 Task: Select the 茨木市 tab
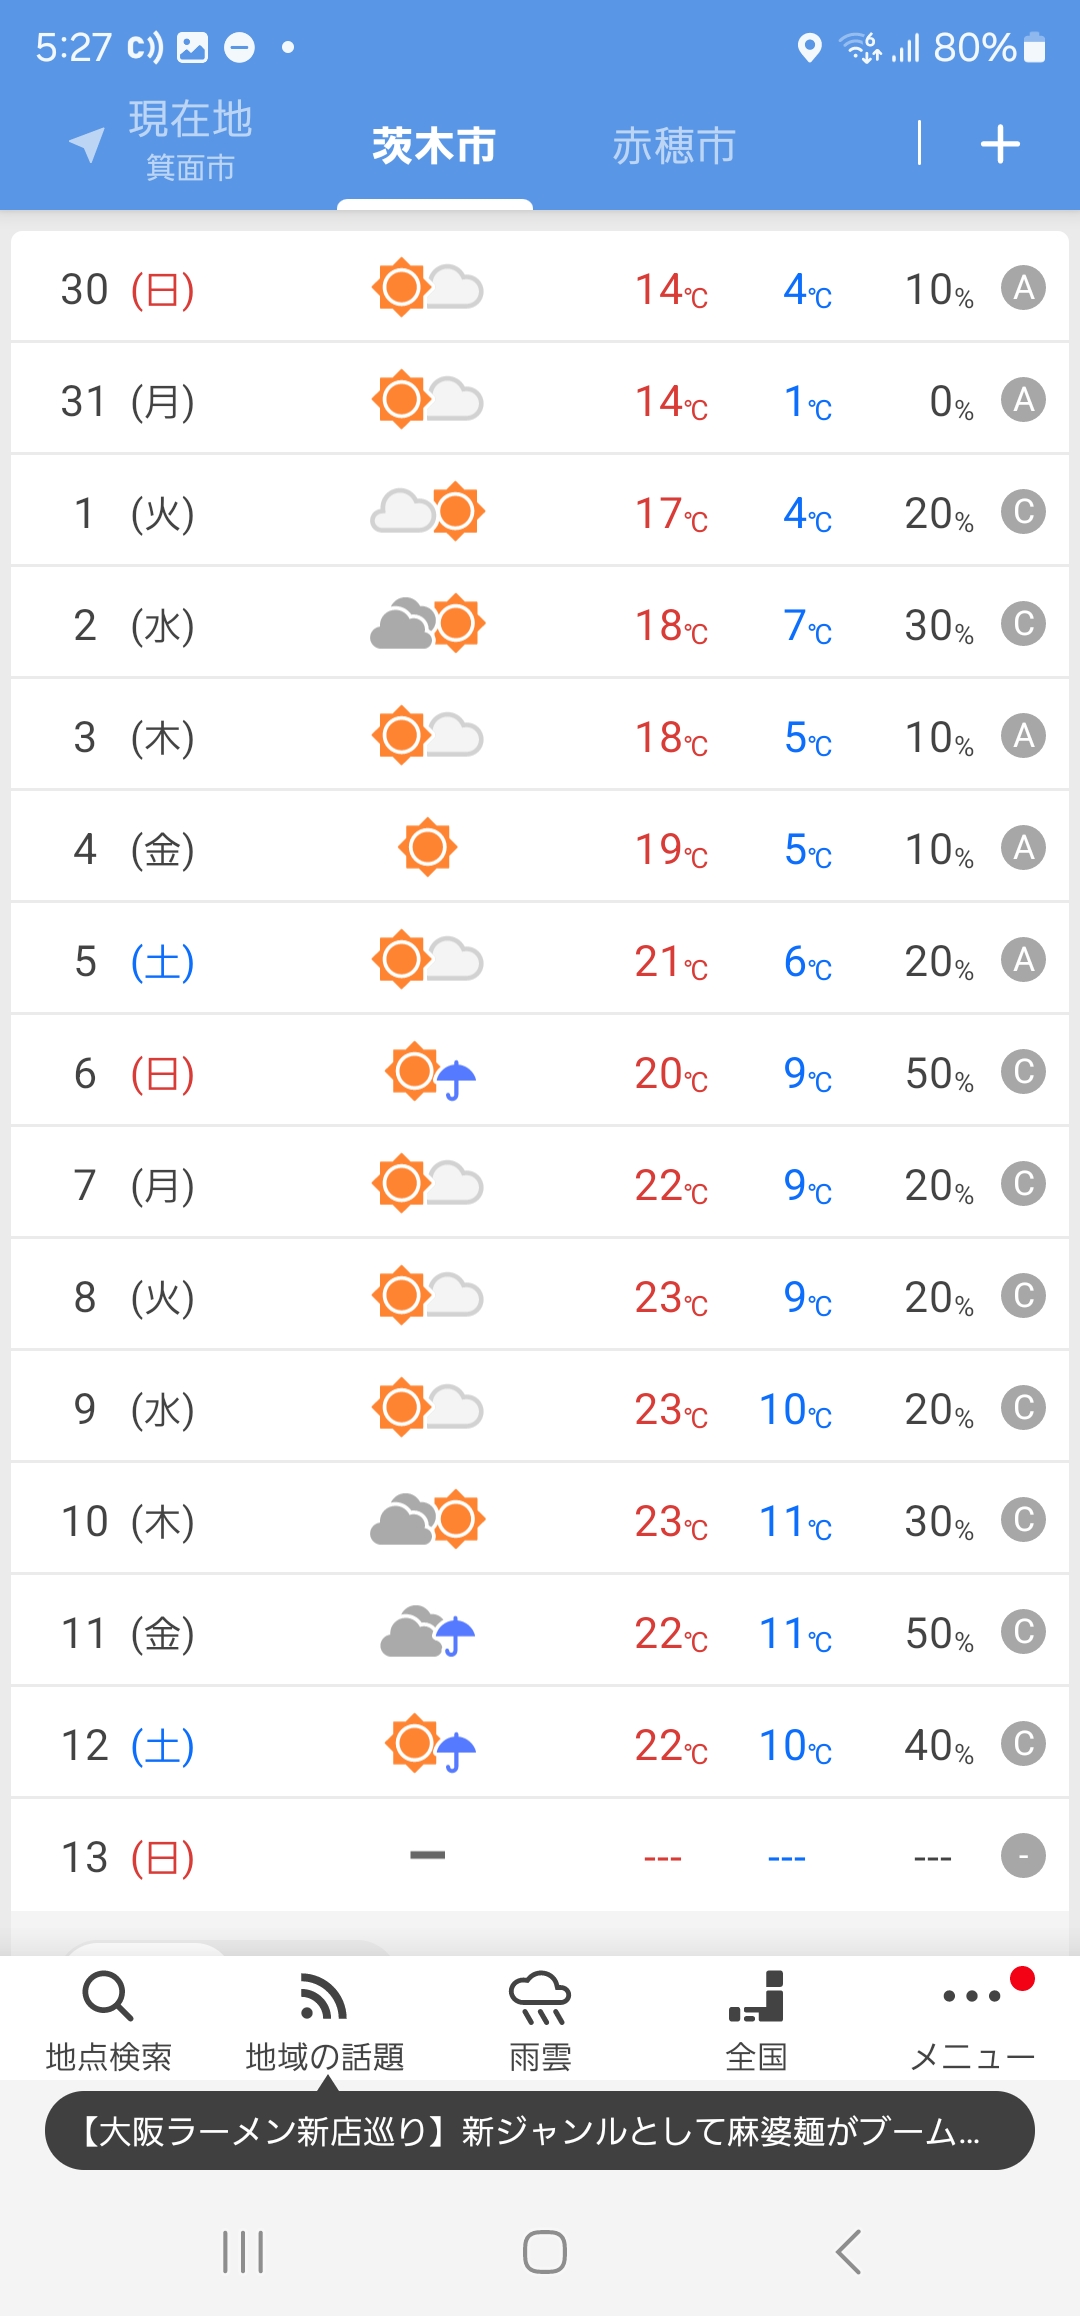coord(434,146)
